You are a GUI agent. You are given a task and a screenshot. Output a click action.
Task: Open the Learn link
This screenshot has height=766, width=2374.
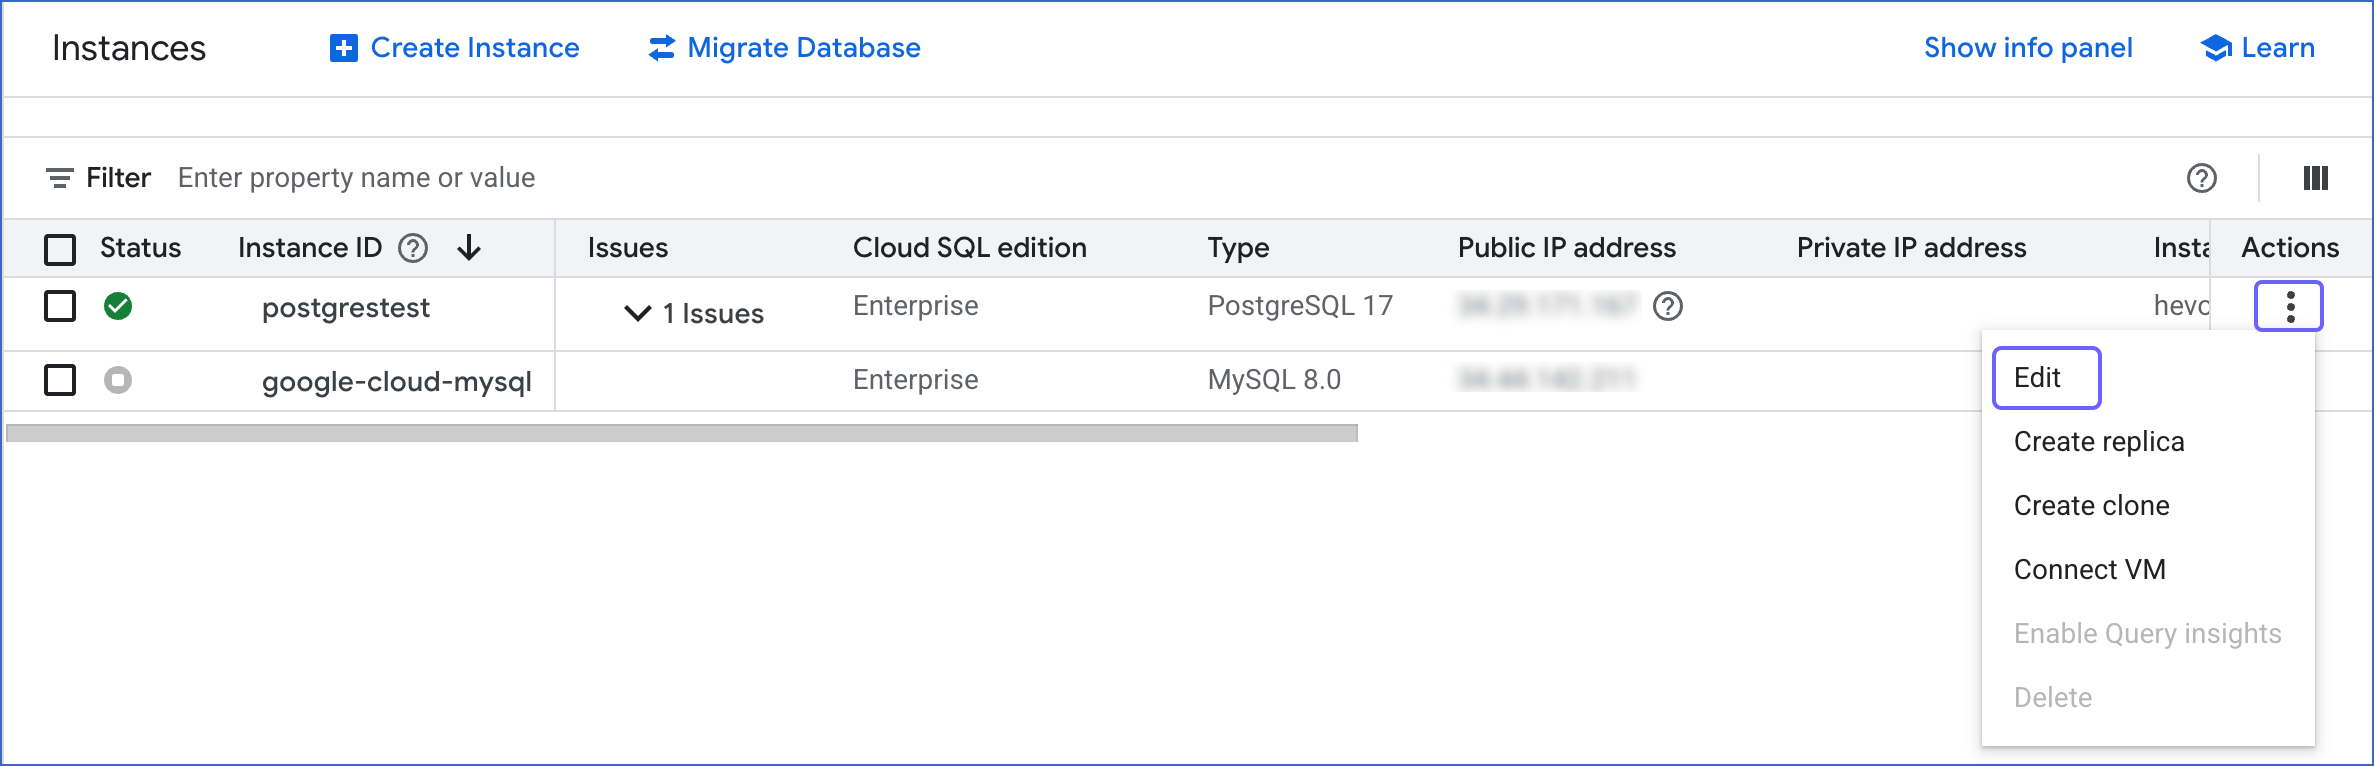tap(2278, 48)
